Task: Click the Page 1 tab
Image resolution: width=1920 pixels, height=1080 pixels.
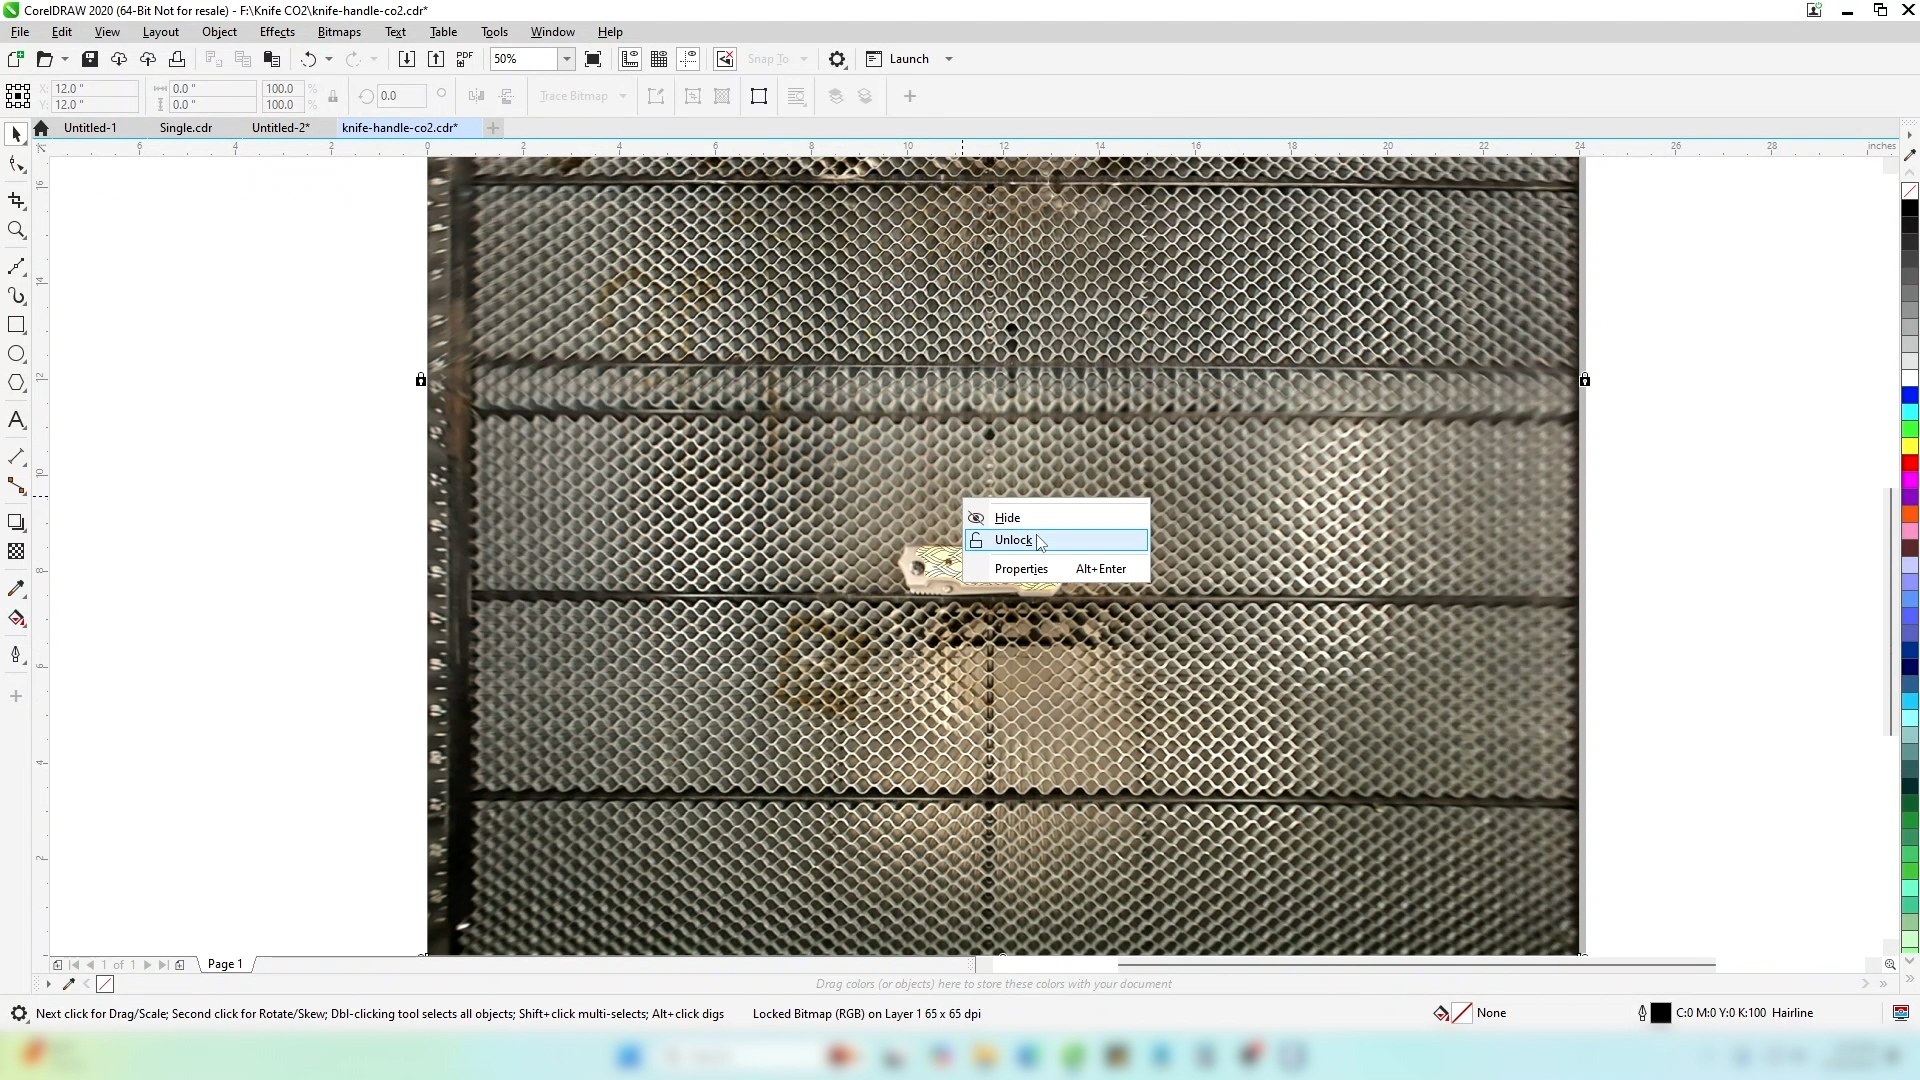Action: pyautogui.click(x=225, y=964)
